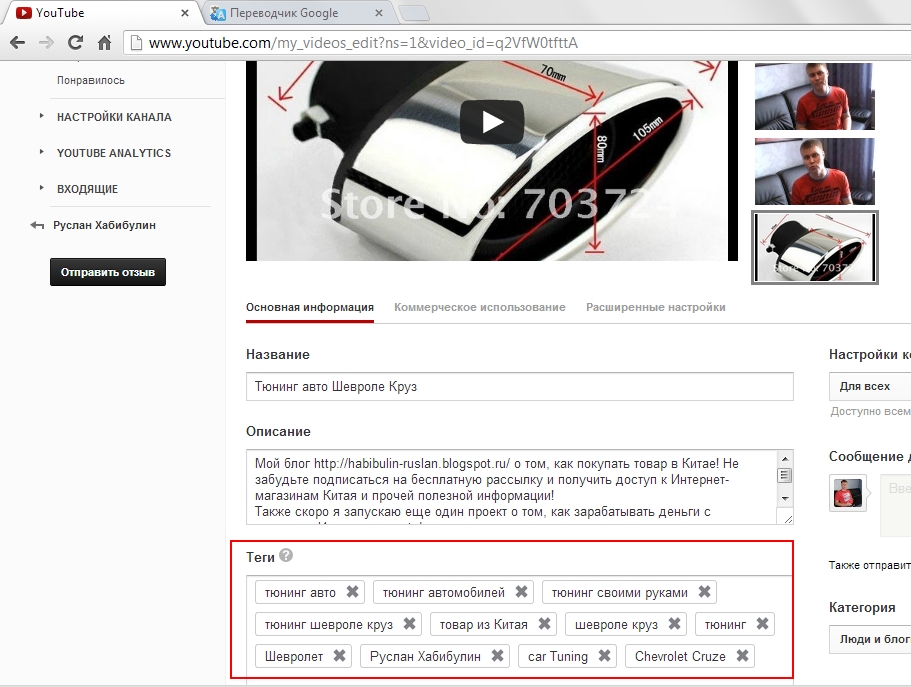Click the Категория heading

(x=862, y=607)
